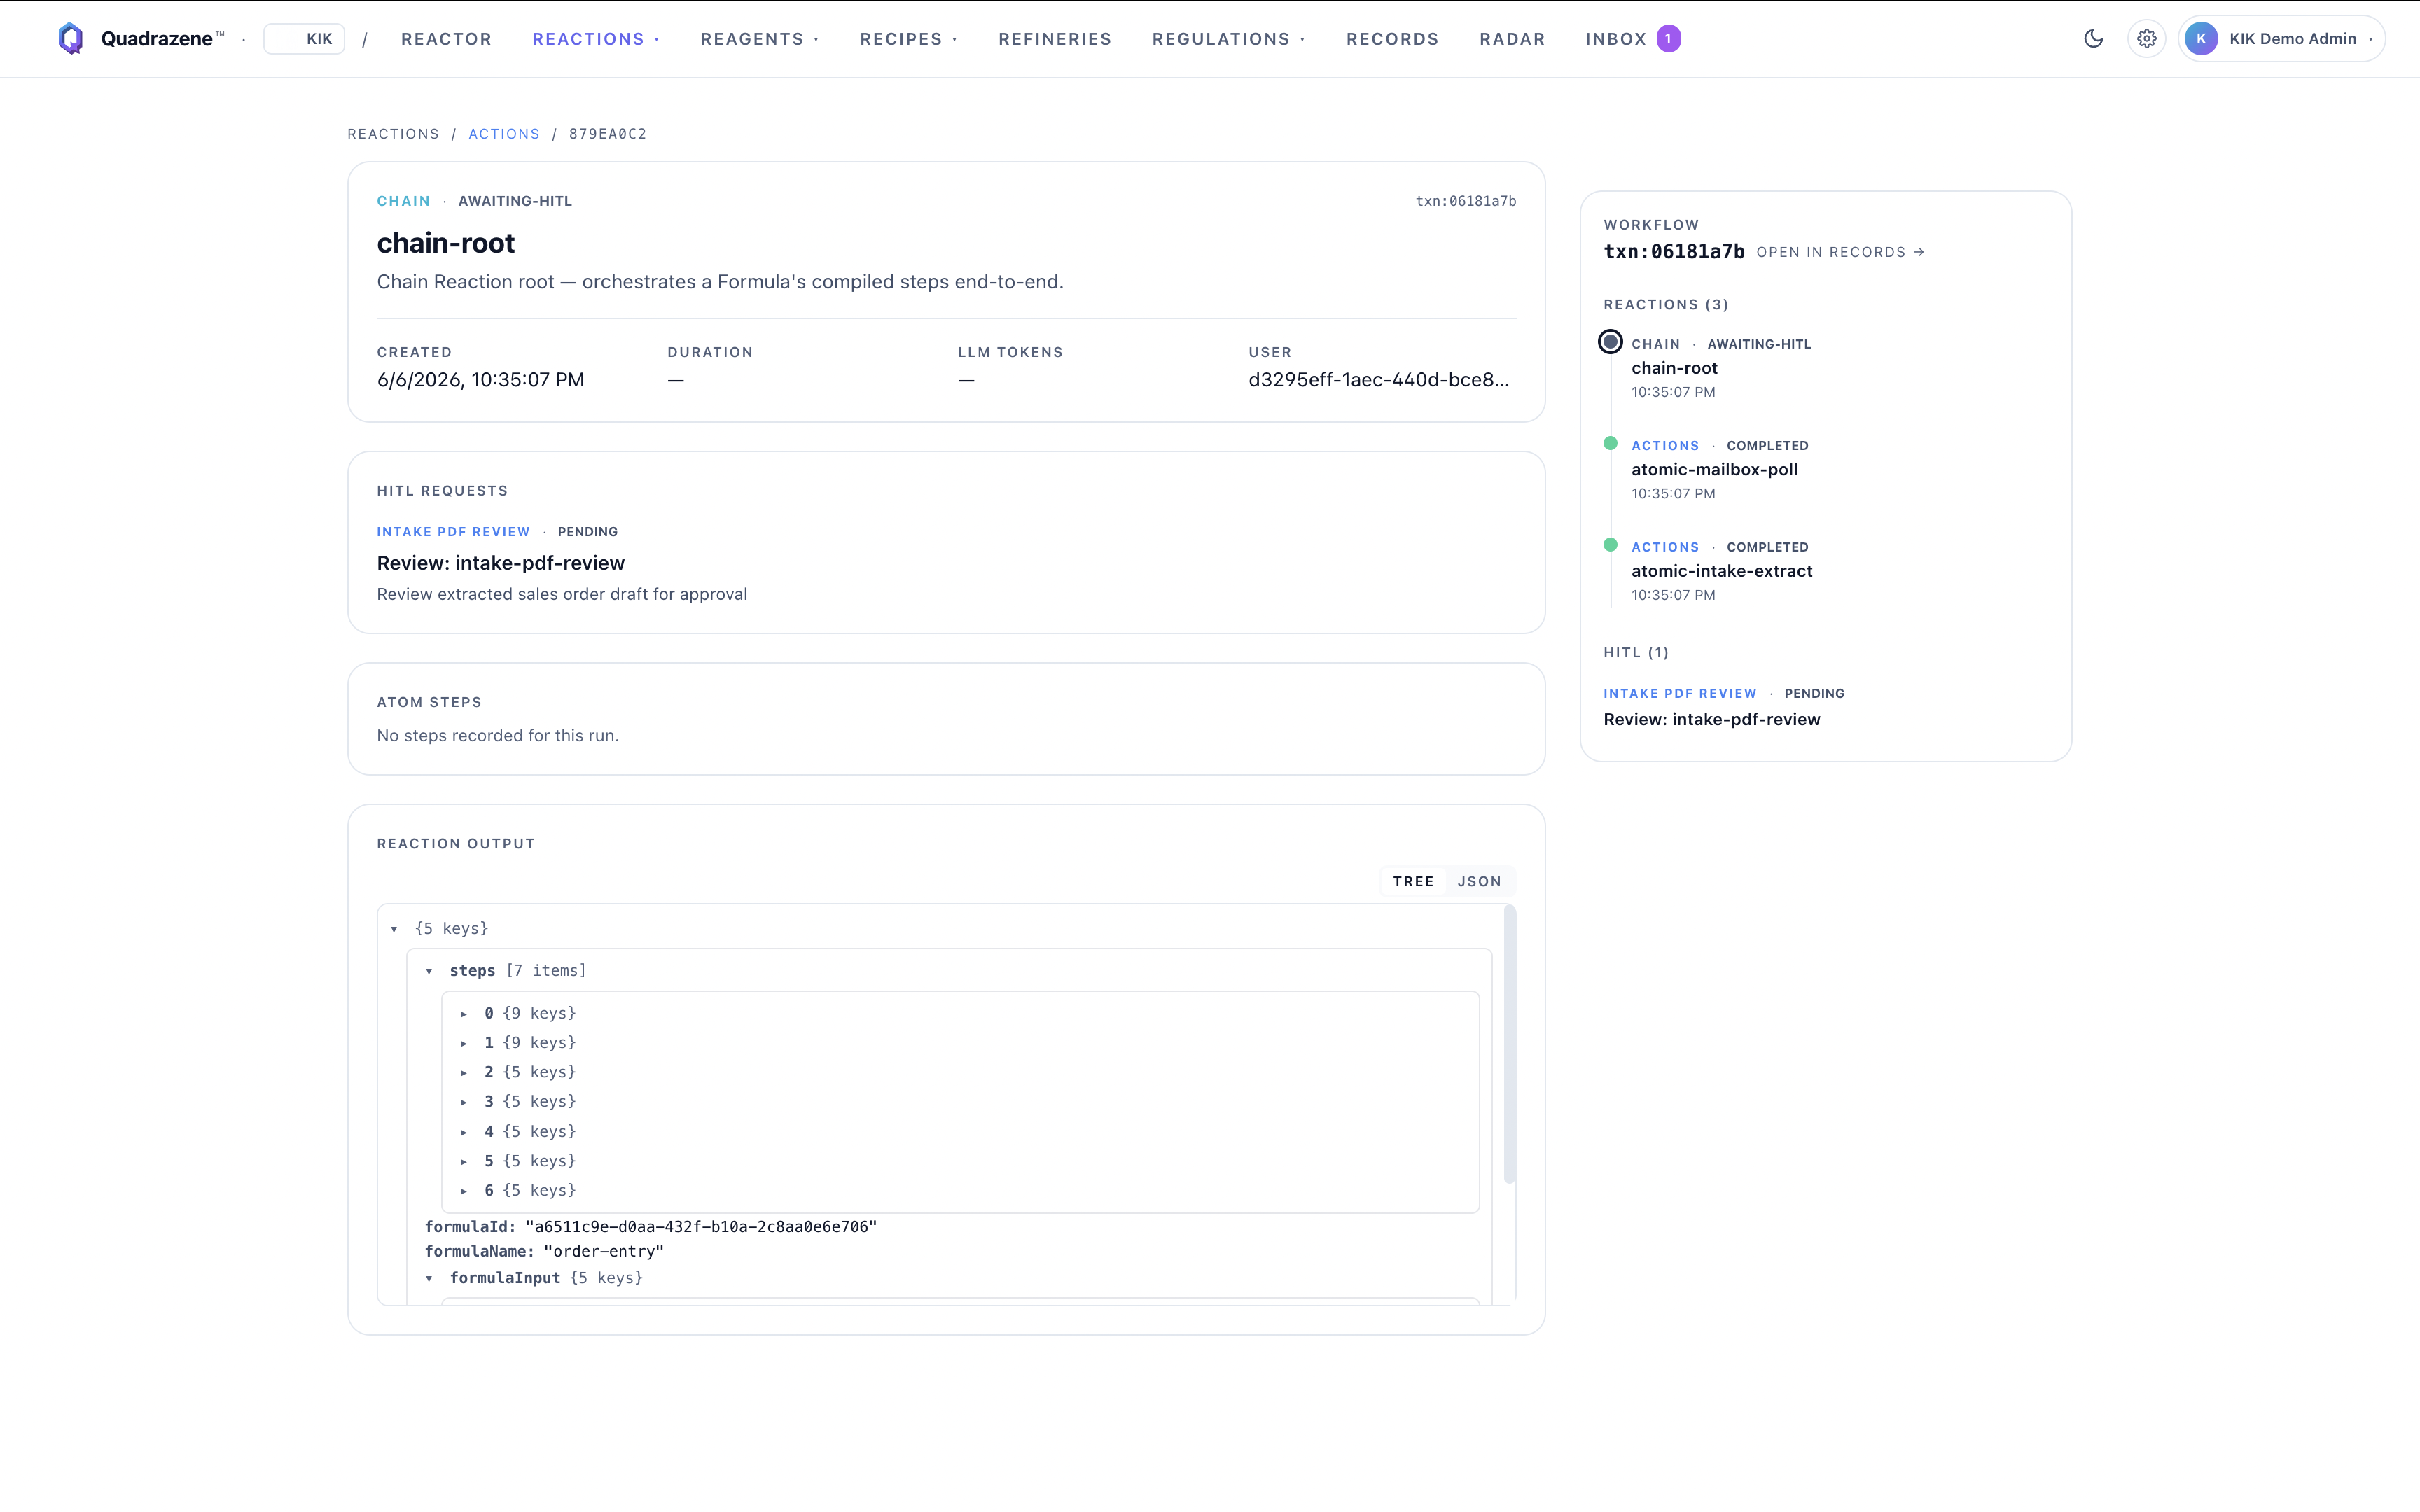This screenshot has height=1512, width=2420.
Task: Collapse the formulaInput {5 keys} node
Action: (429, 1278)
